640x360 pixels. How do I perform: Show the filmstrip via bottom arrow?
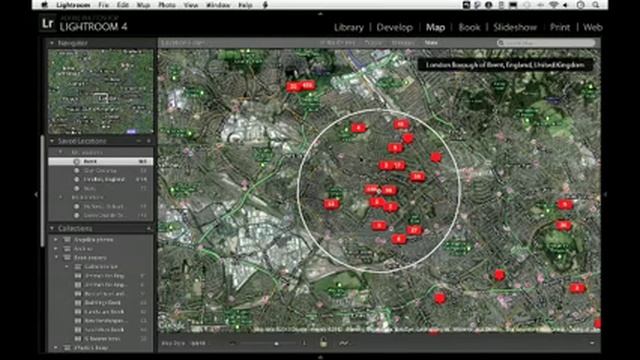(320, 357)
